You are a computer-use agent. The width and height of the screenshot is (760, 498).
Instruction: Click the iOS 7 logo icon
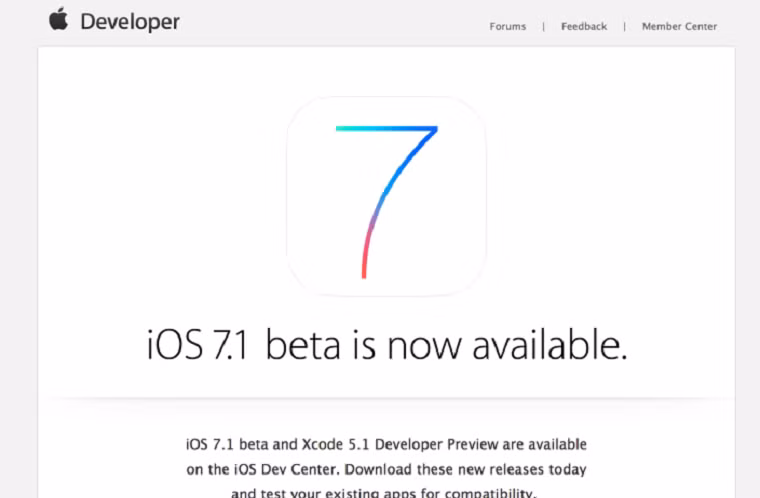point(386,196)
